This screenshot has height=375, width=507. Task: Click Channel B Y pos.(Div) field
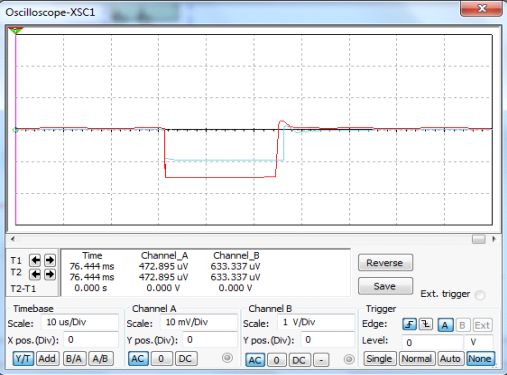point(328,340)
